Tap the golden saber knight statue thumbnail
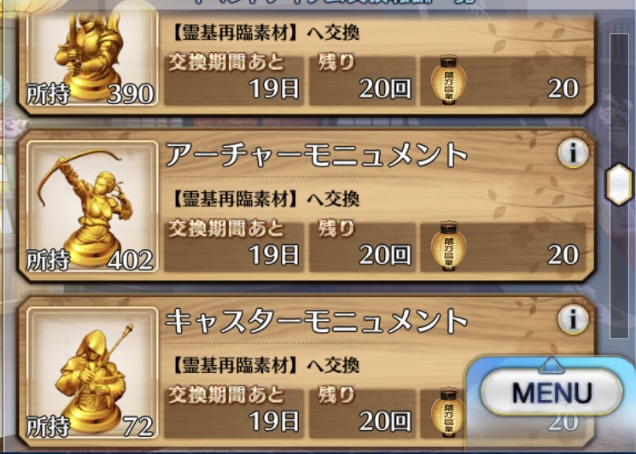Screen dimensions: 636x454 pyautogui.click(x=92, y=58)
